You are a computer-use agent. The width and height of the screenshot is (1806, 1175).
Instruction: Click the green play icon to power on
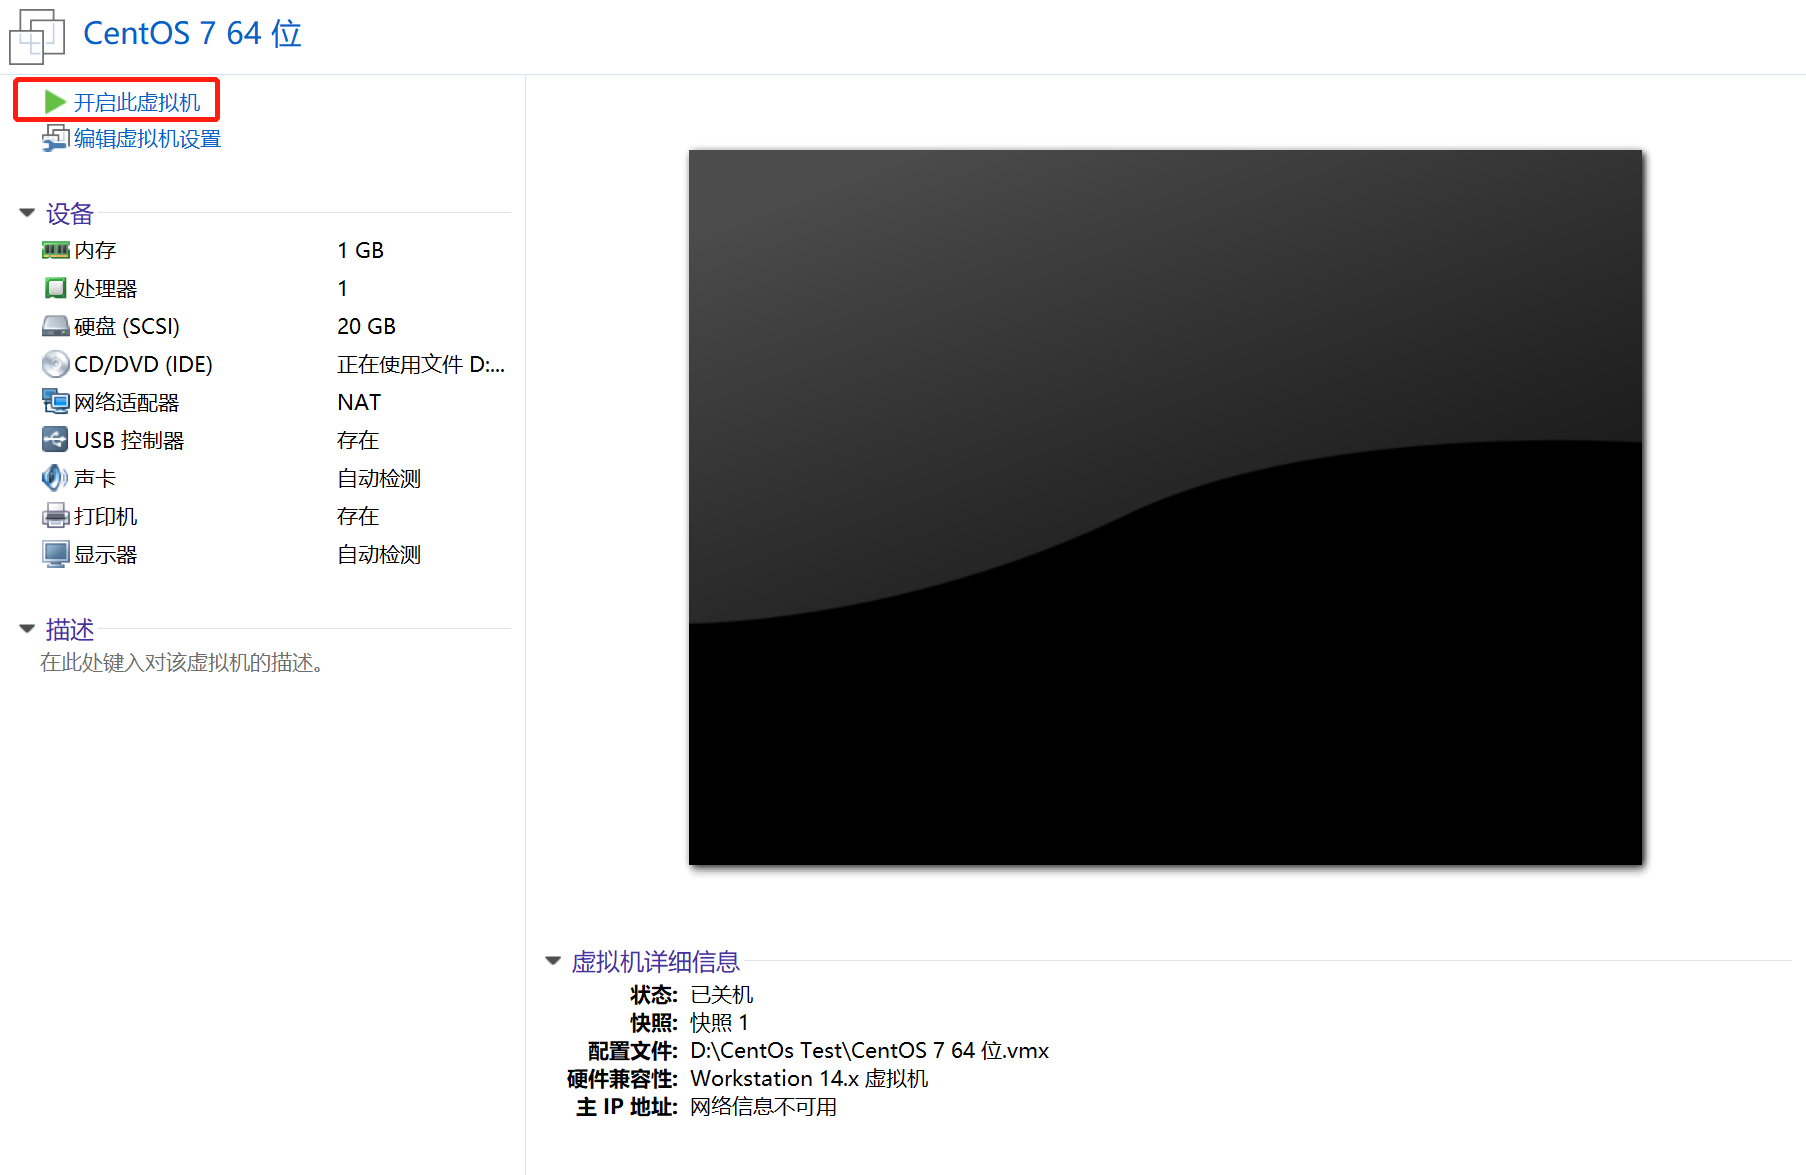click(55, 102)
